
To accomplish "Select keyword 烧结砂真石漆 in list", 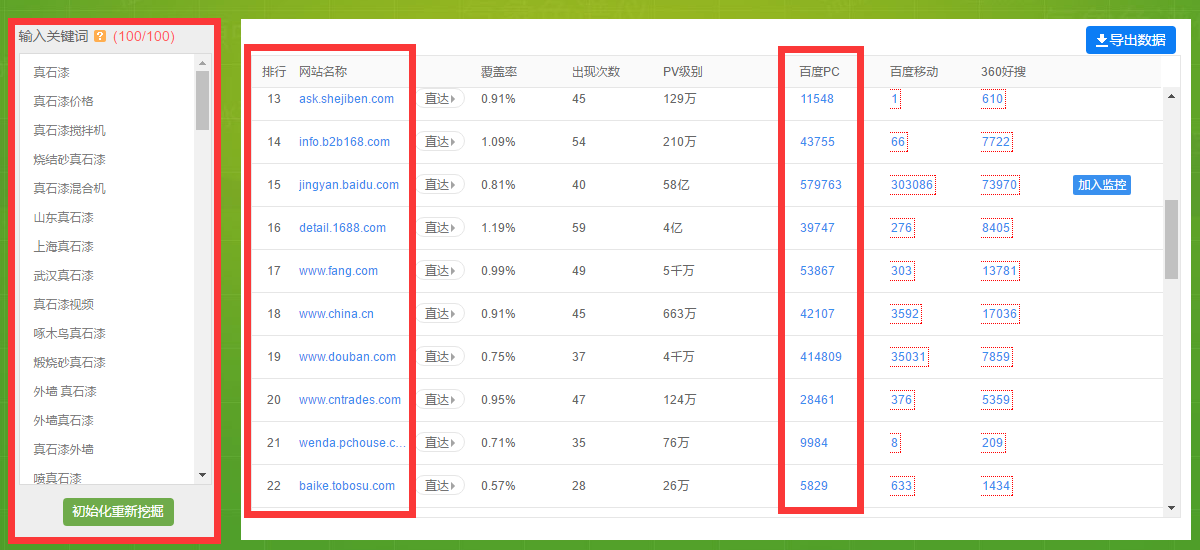I will pyautogui.click(x=69, y=159).
